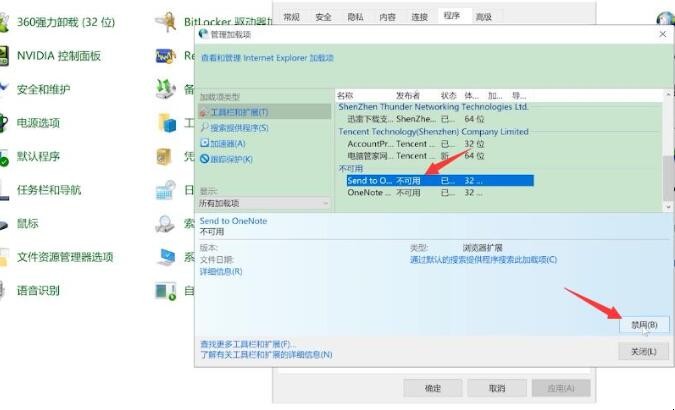
Task: Click the yellow-folder-with-blue-cube icon in Control Panel
Action: (167, 123)
